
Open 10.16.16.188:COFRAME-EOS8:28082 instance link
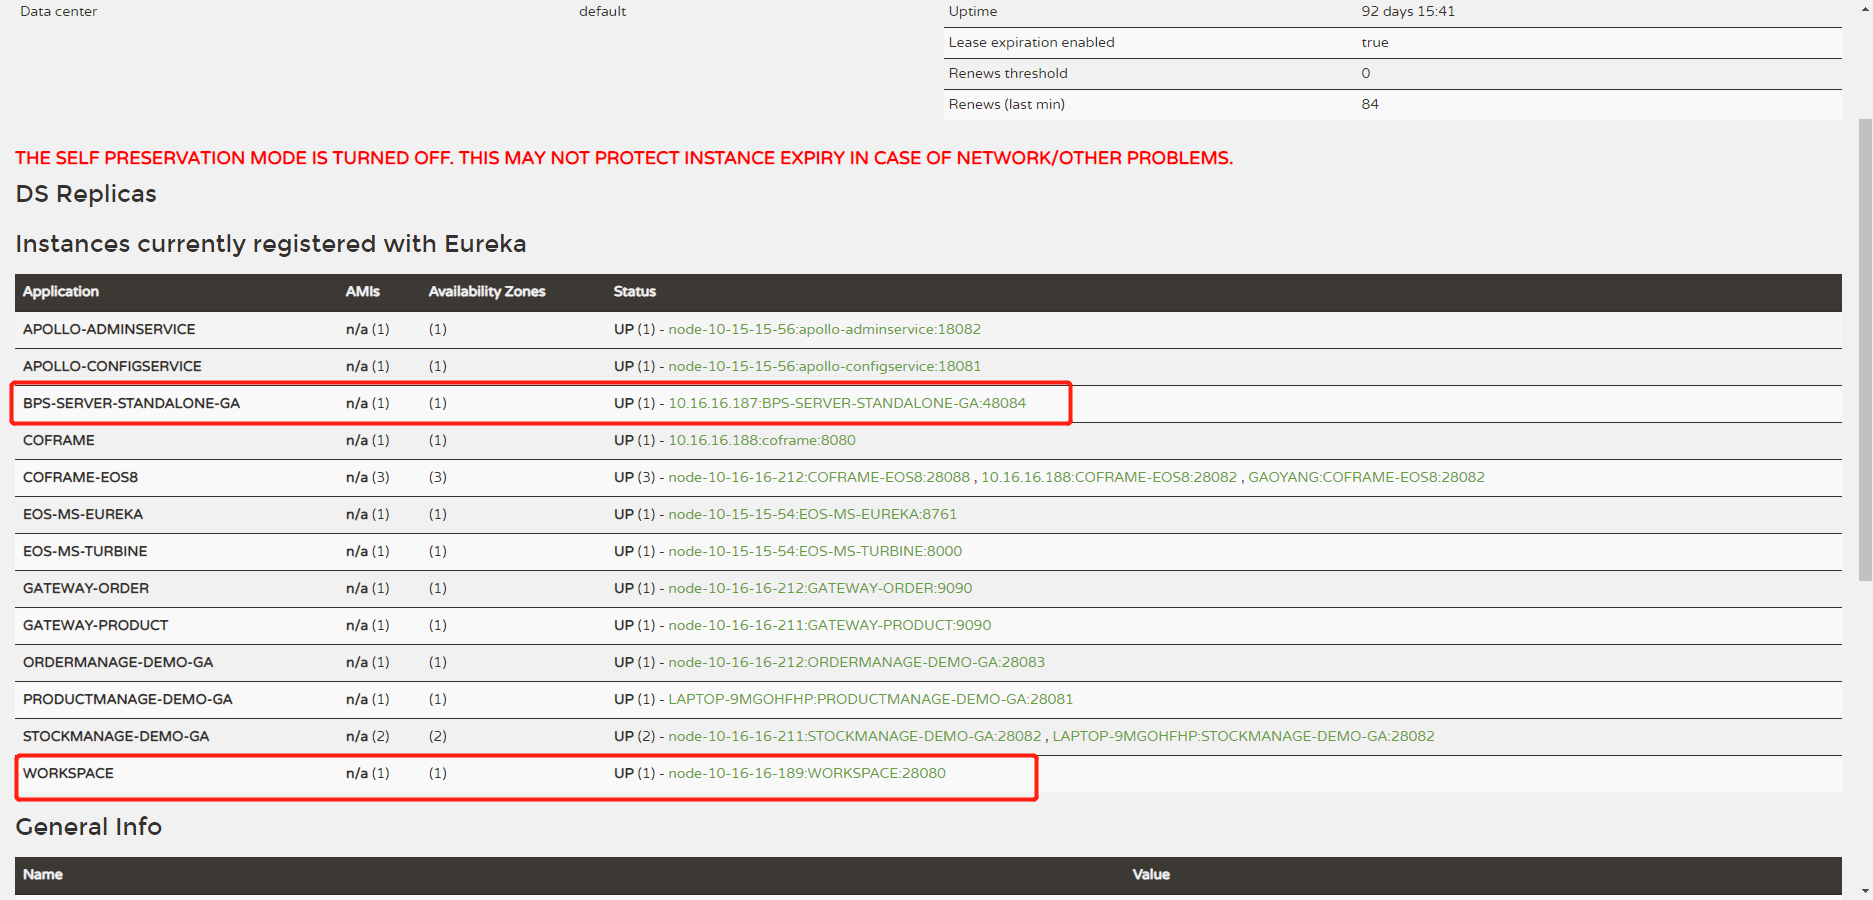tap(1109, 477)
